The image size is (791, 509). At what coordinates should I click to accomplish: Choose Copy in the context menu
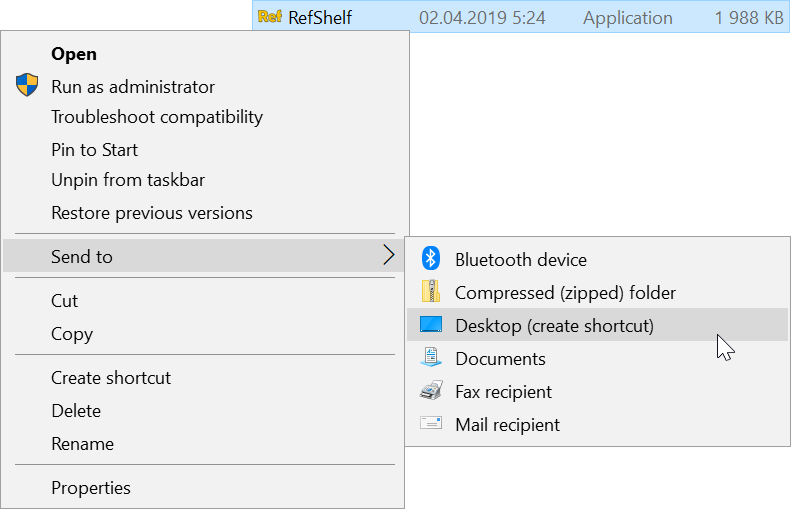coord(71,334)
